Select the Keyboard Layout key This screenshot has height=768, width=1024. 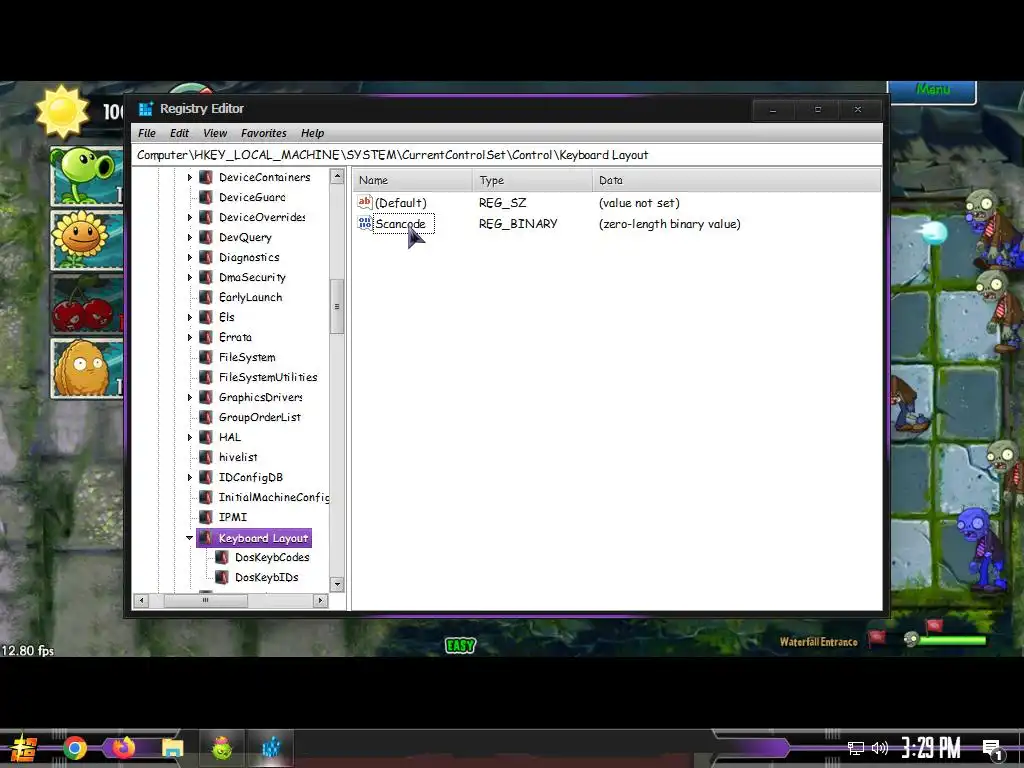[x=263, y=538]
